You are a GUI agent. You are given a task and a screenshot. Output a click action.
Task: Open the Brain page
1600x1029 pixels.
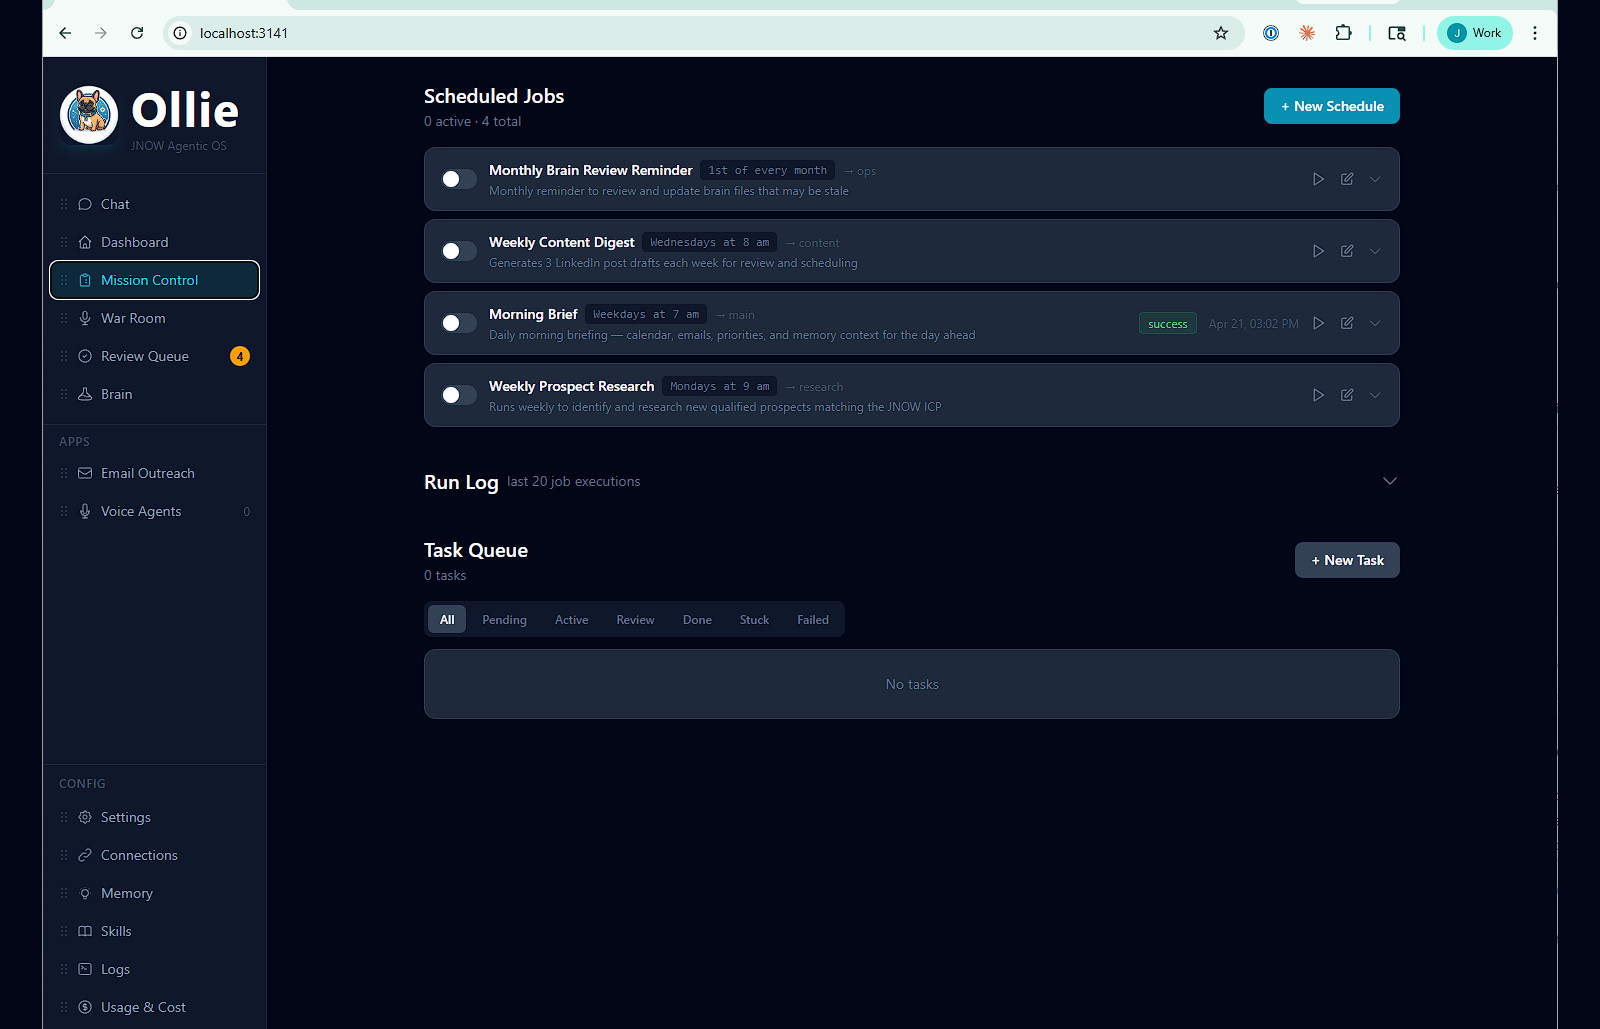point(154,394)
